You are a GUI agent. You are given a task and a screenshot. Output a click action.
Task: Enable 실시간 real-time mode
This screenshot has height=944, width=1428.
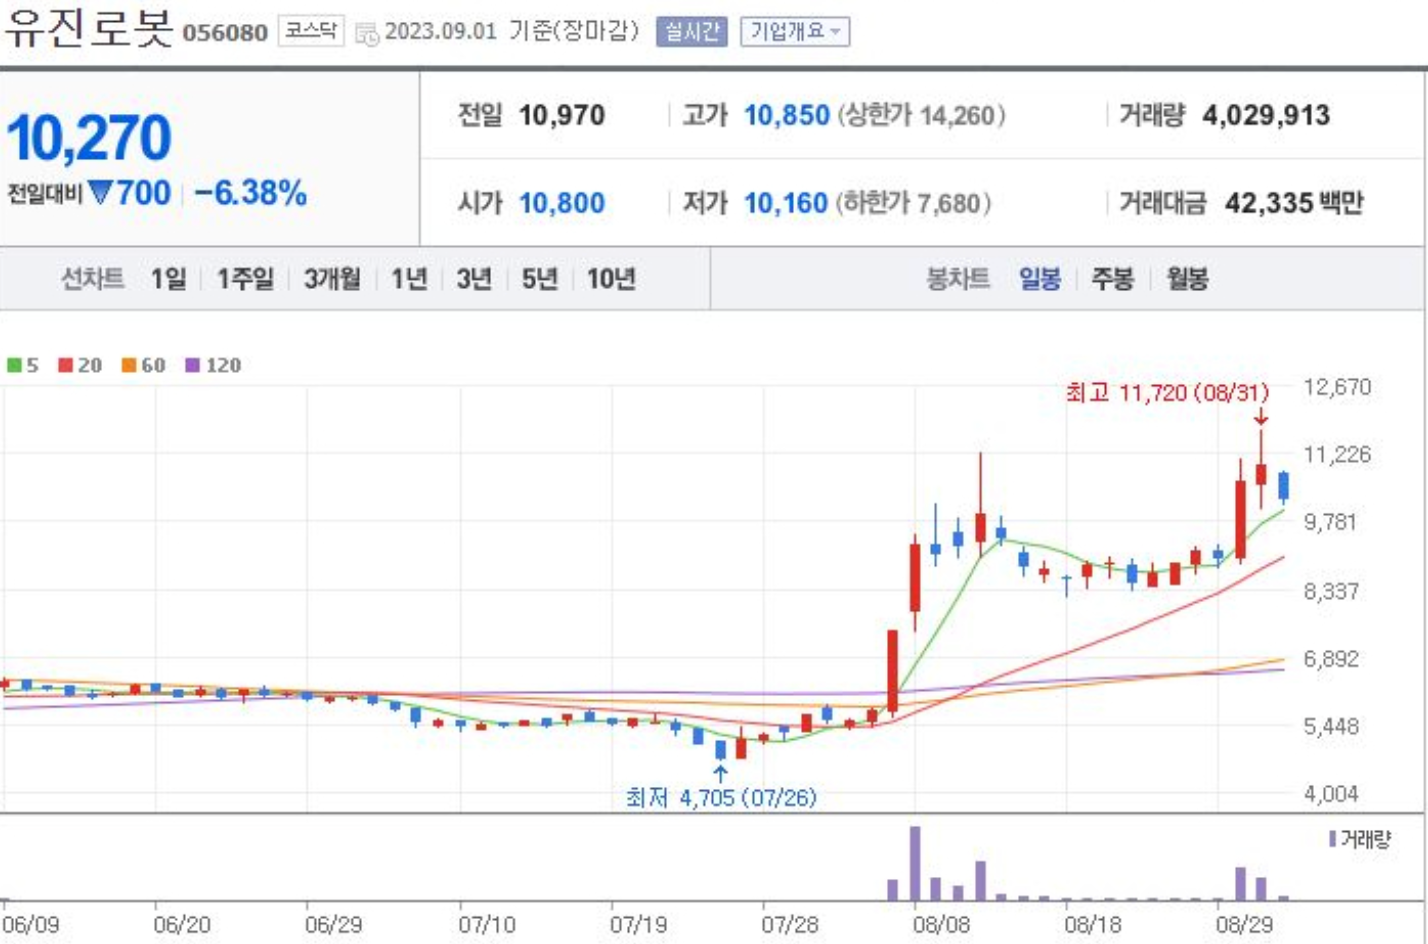click(690, 32)
